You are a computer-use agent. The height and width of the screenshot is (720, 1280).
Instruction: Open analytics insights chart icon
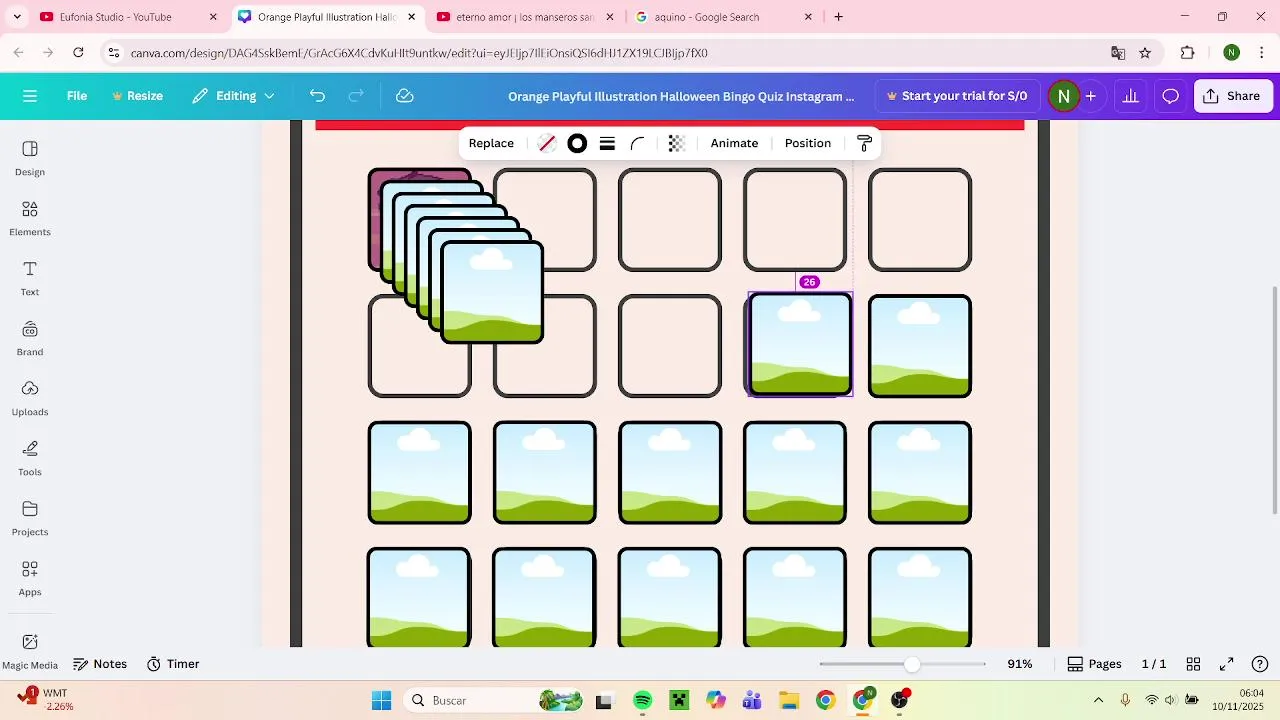coord(1131,96)
